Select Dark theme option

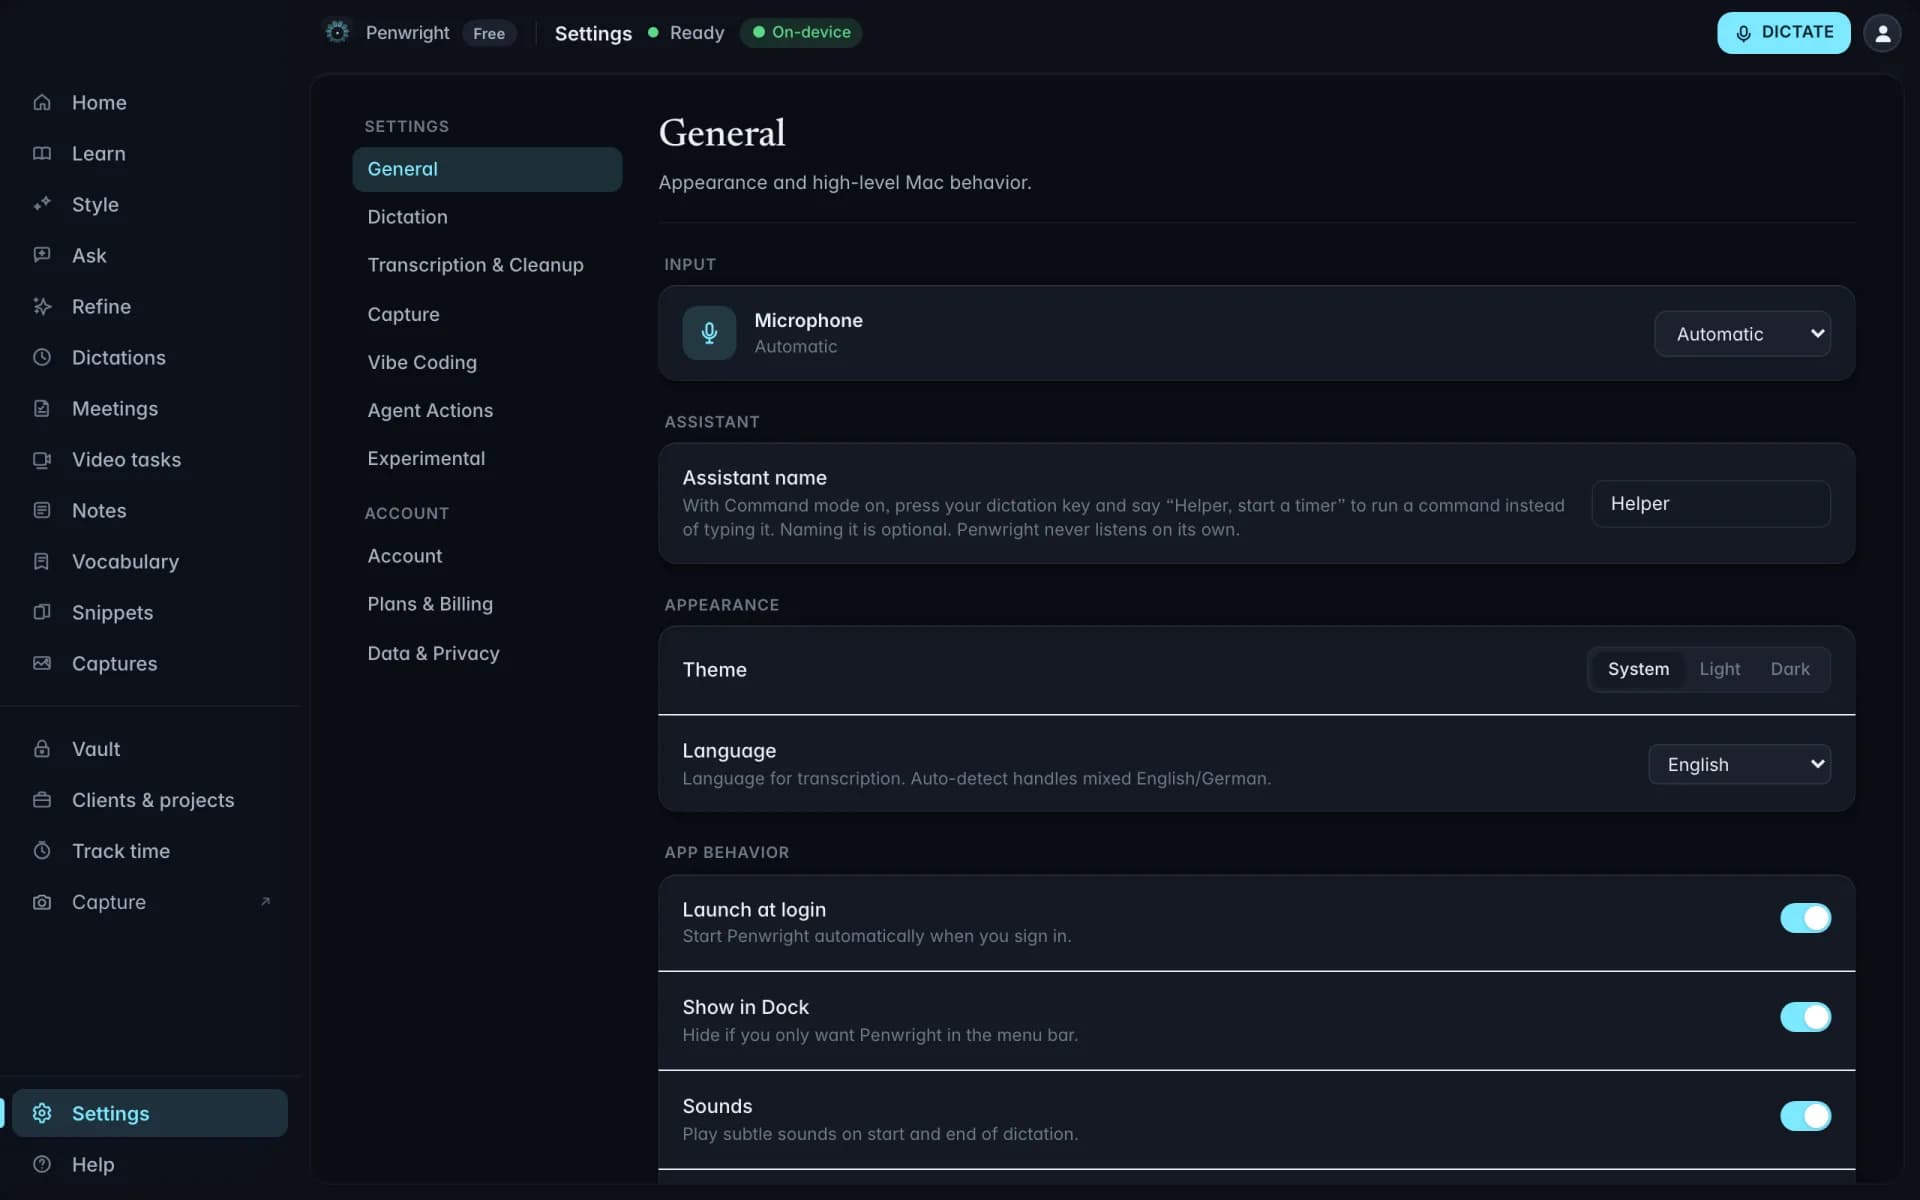tap(1790, 669)
